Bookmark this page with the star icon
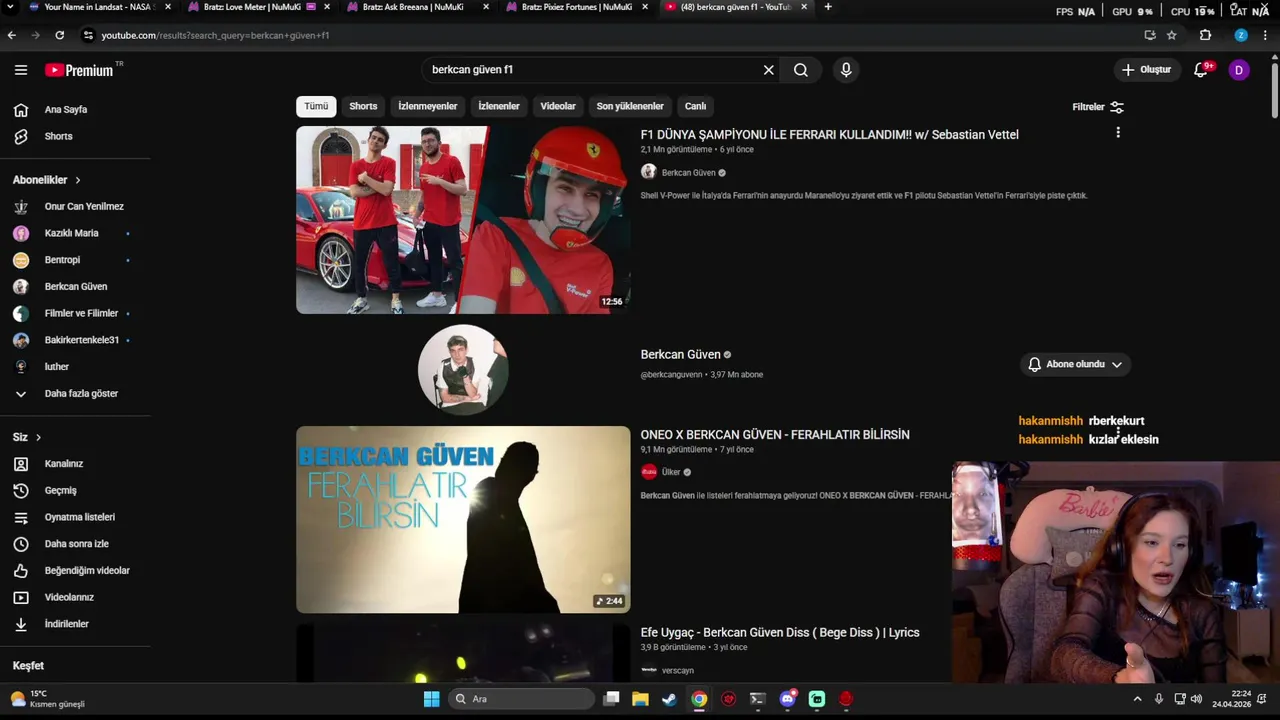This screenshot has height=720, width=1280. [x=1172, y=35]
